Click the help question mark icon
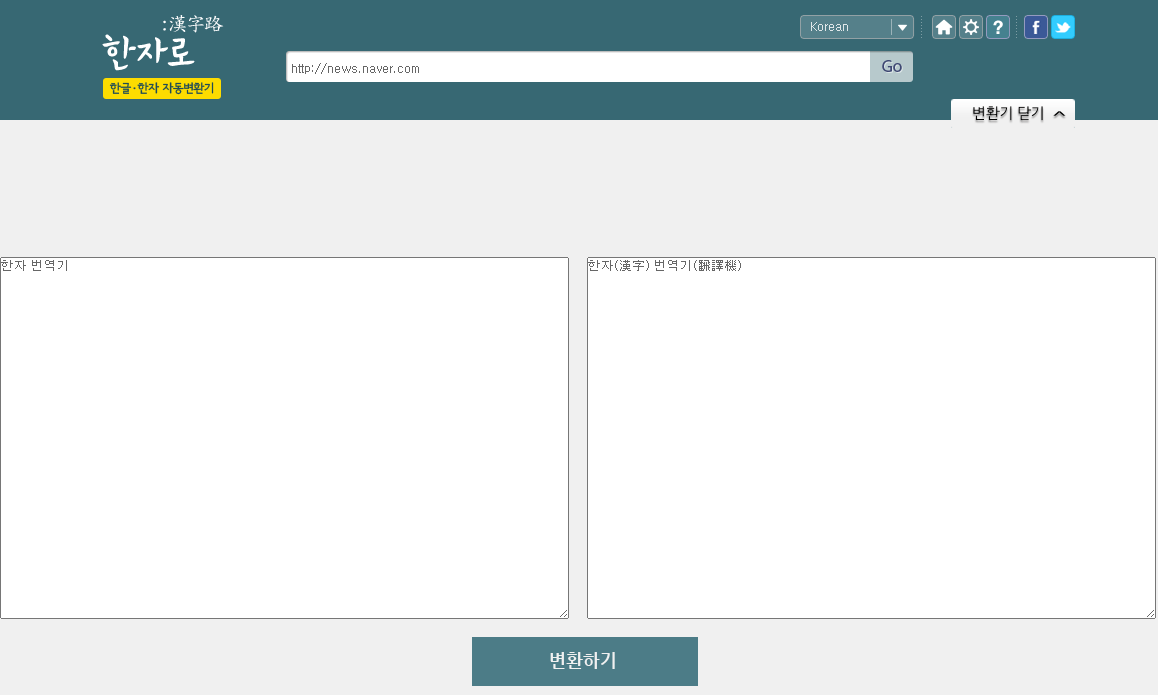 (x=998, y=27)
